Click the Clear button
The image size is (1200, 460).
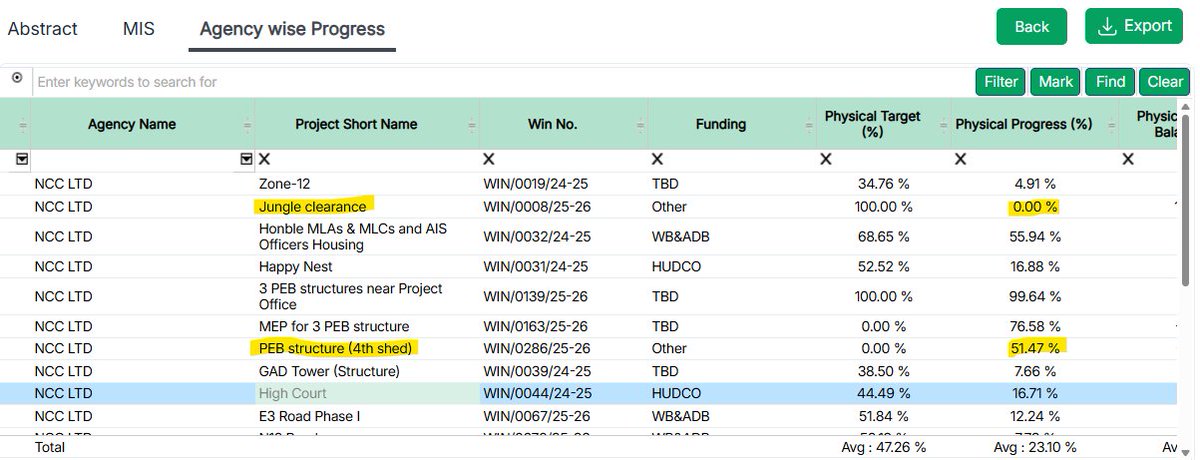pyautogui.click(x=1165, y=82)
